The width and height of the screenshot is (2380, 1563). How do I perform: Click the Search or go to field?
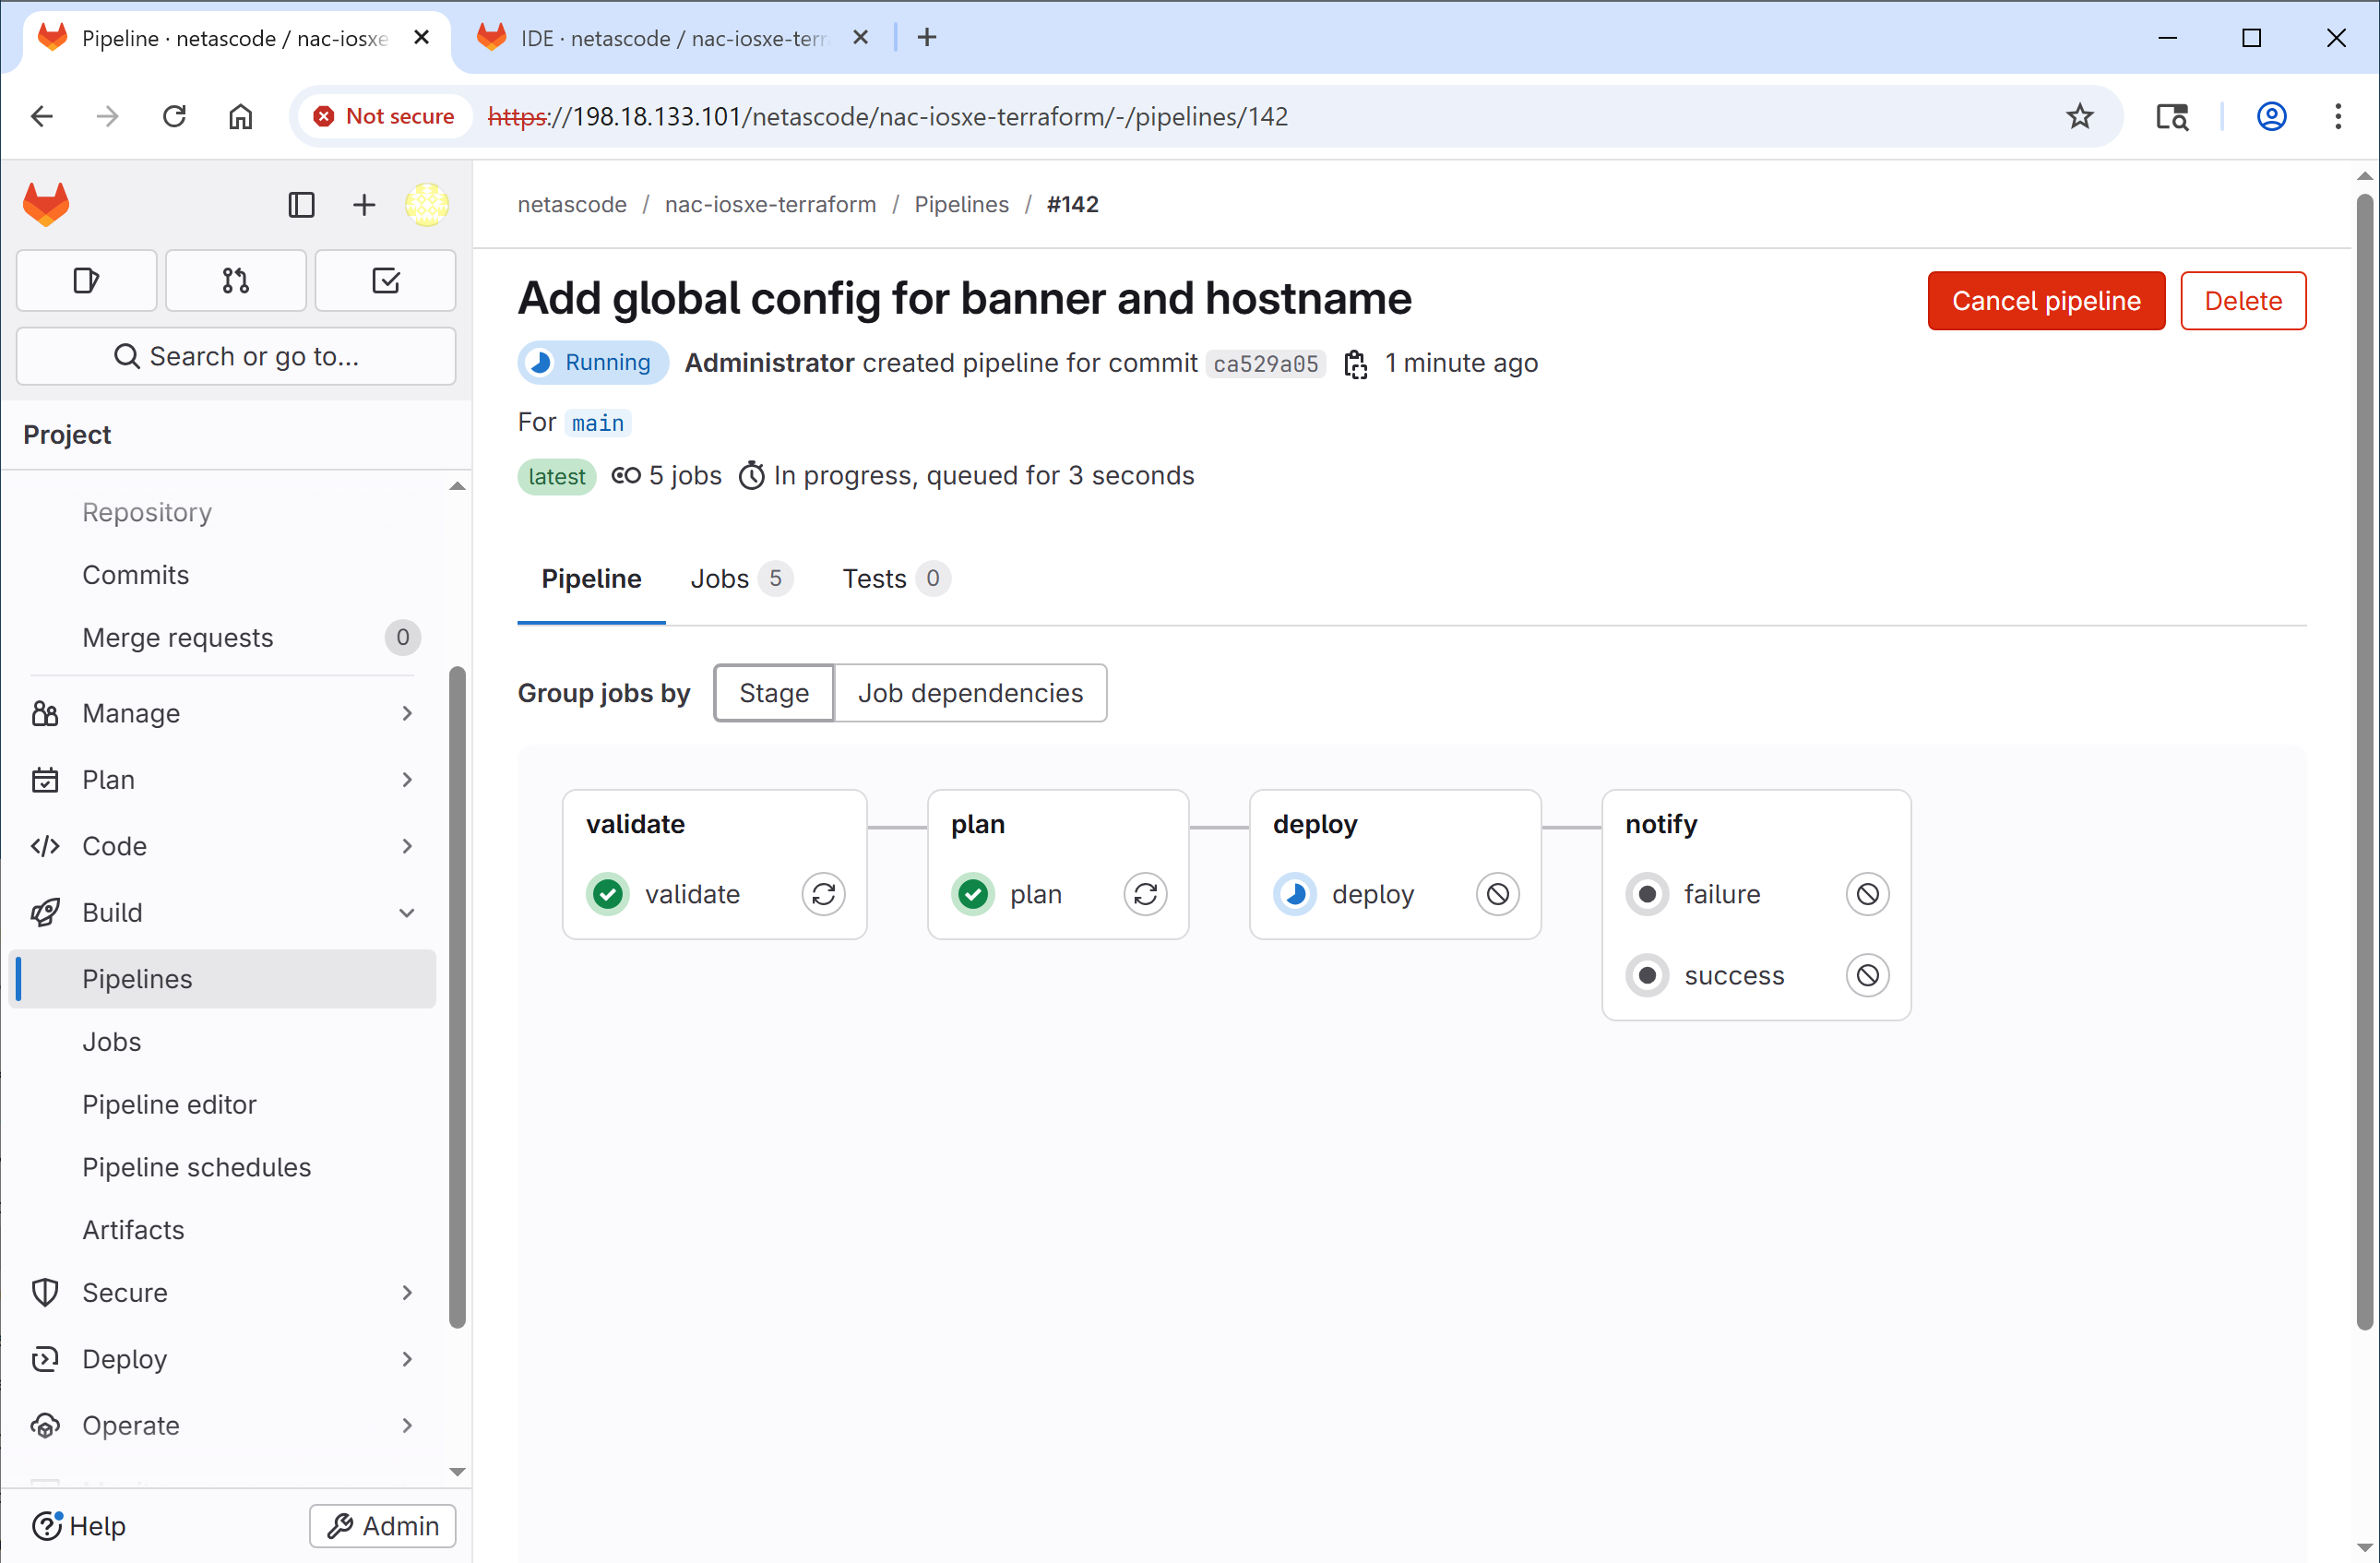coord(236,356)
